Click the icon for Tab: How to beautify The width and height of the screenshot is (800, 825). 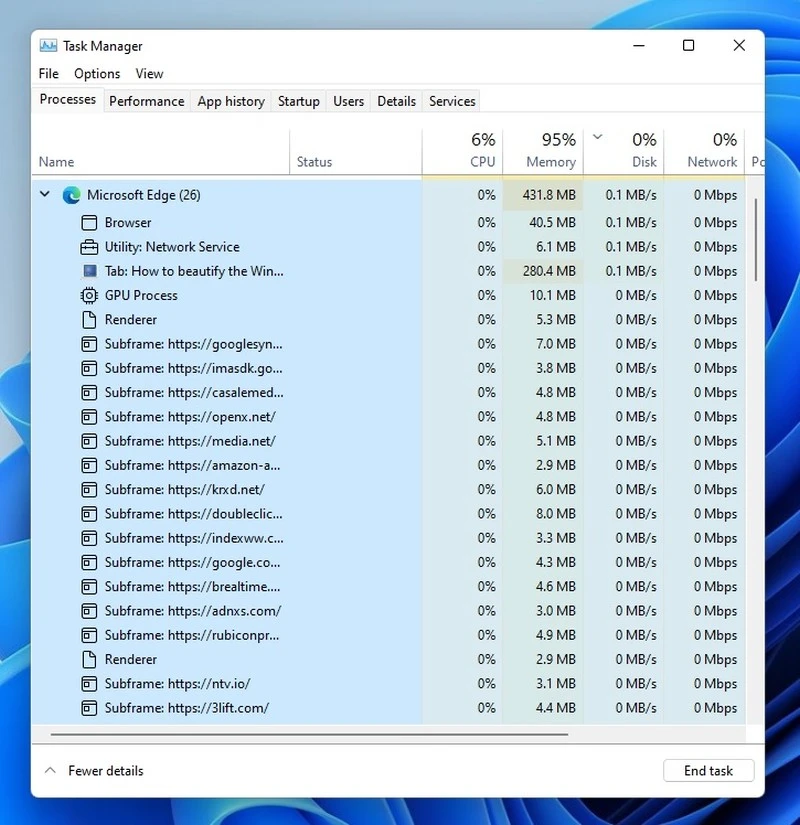[x=89, y=271]
